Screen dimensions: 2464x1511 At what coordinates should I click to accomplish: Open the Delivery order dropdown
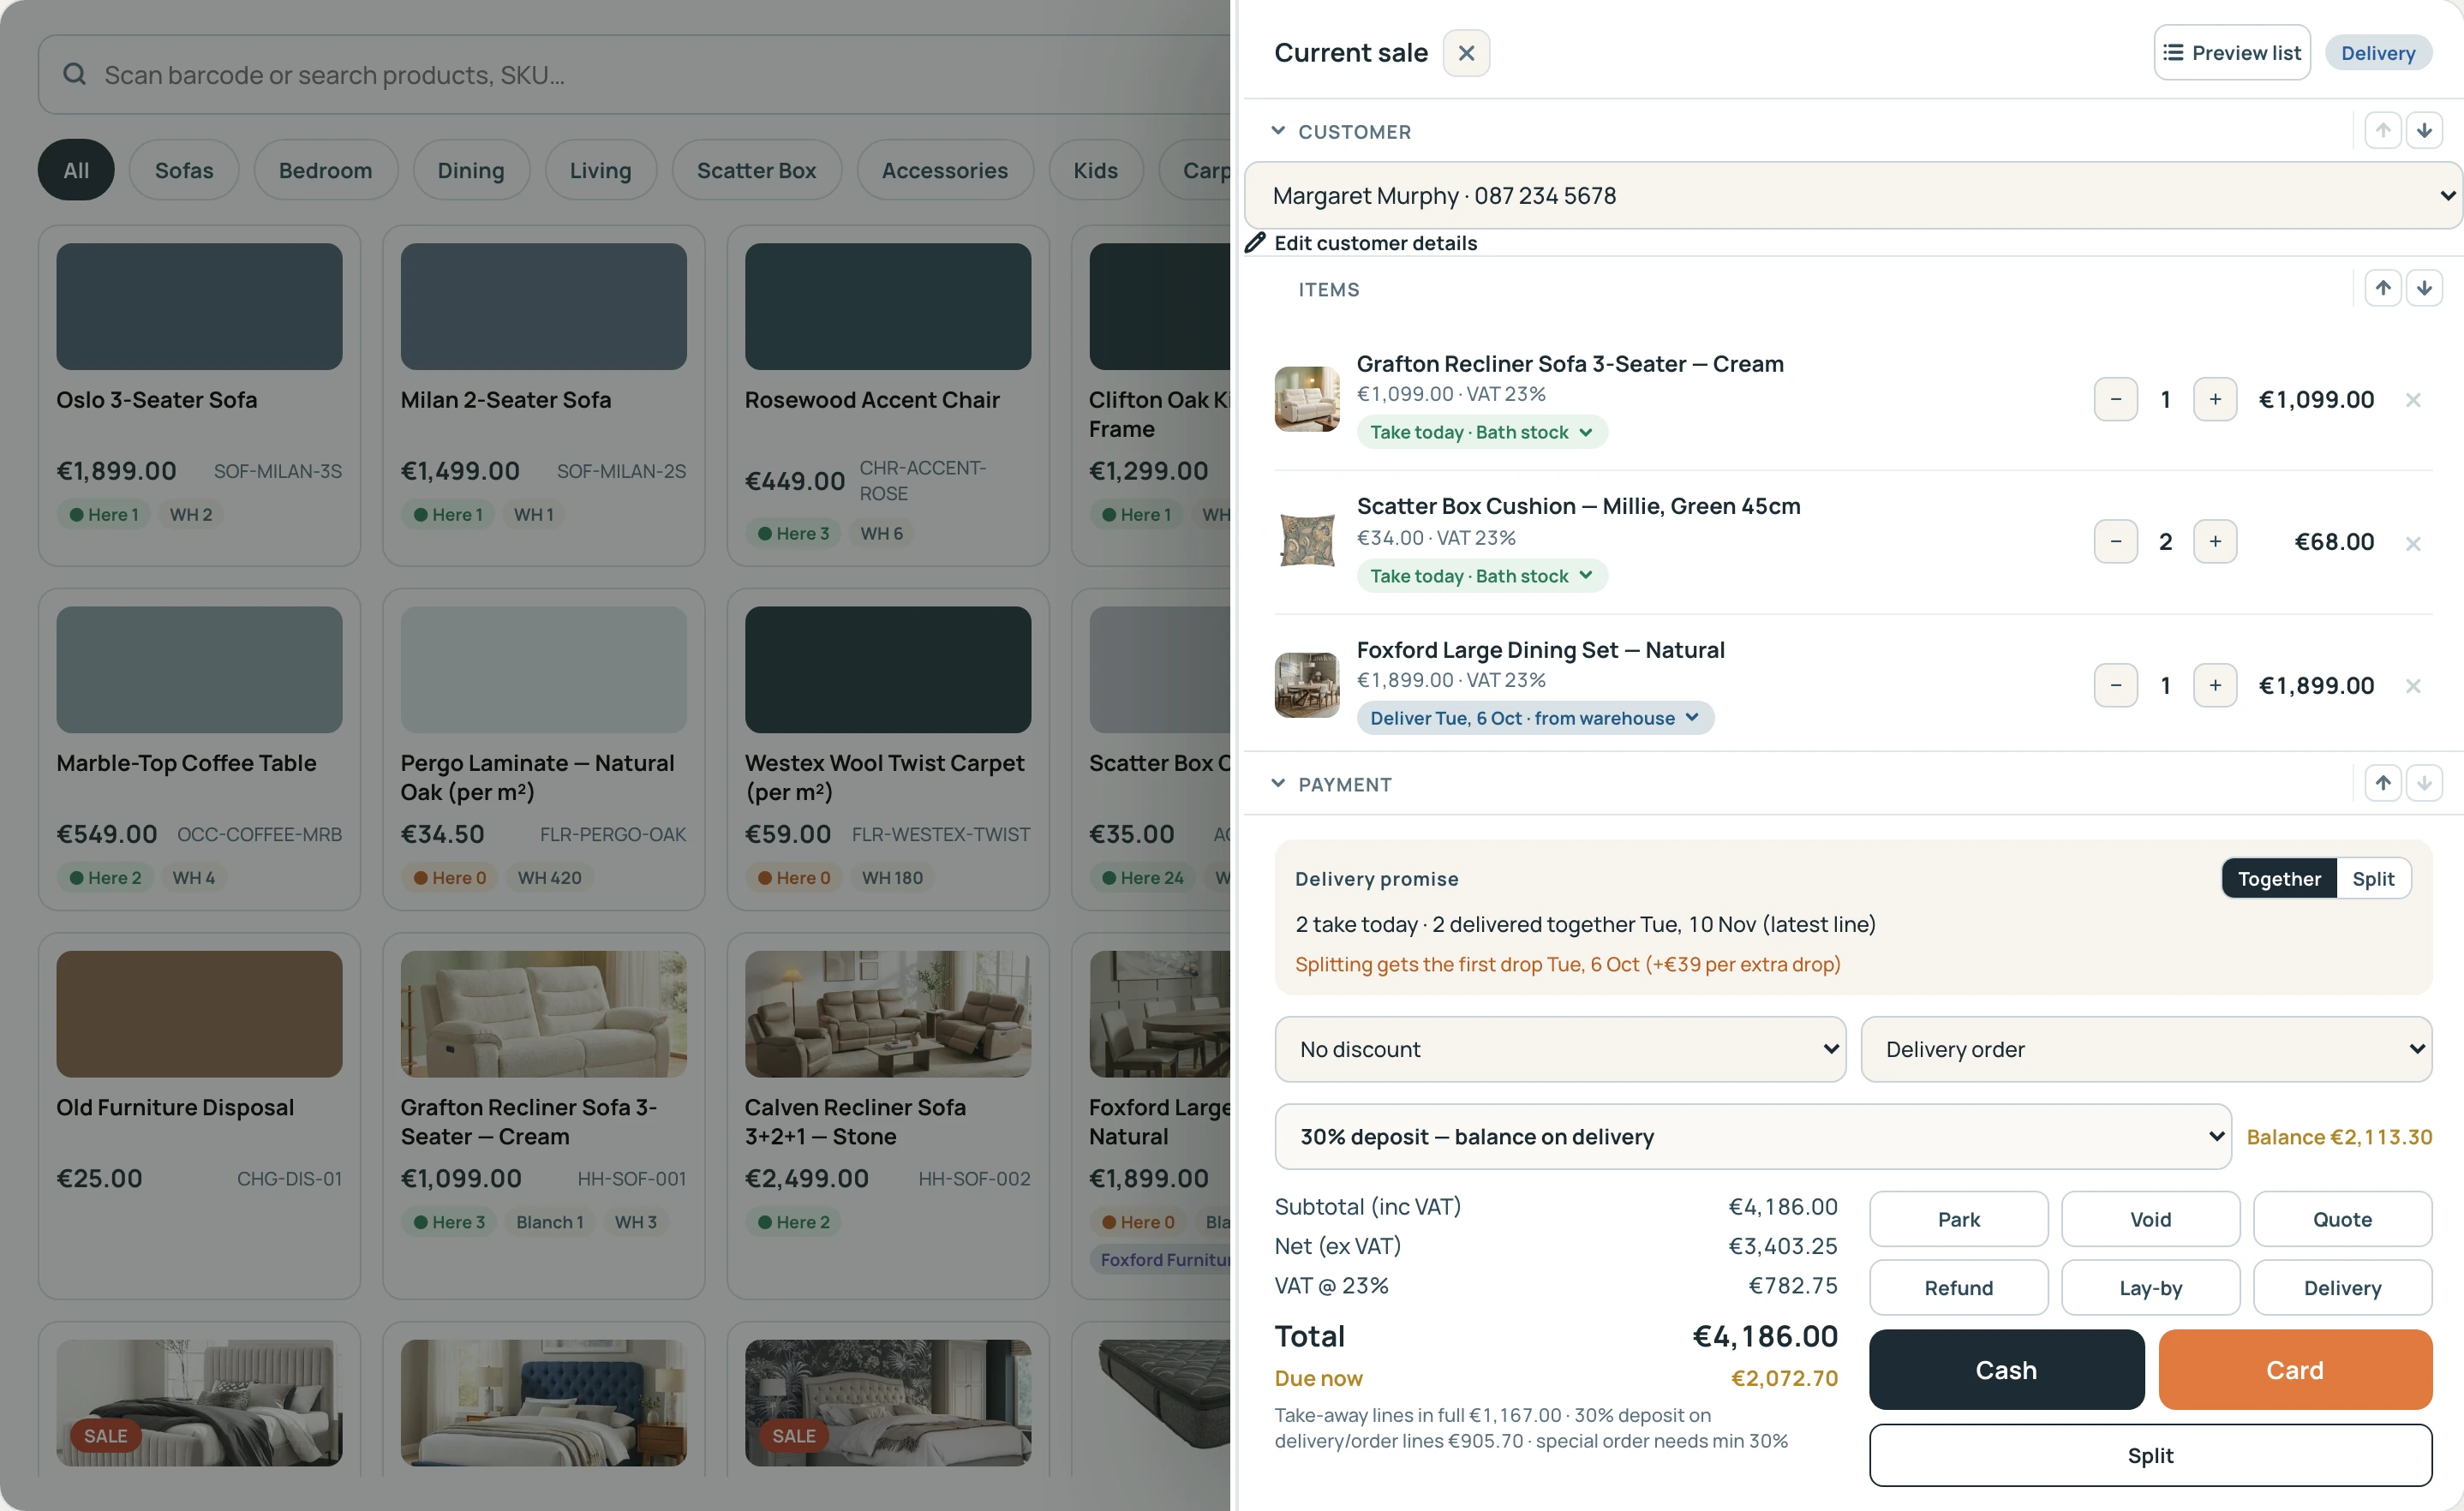pos(2146,1050)
